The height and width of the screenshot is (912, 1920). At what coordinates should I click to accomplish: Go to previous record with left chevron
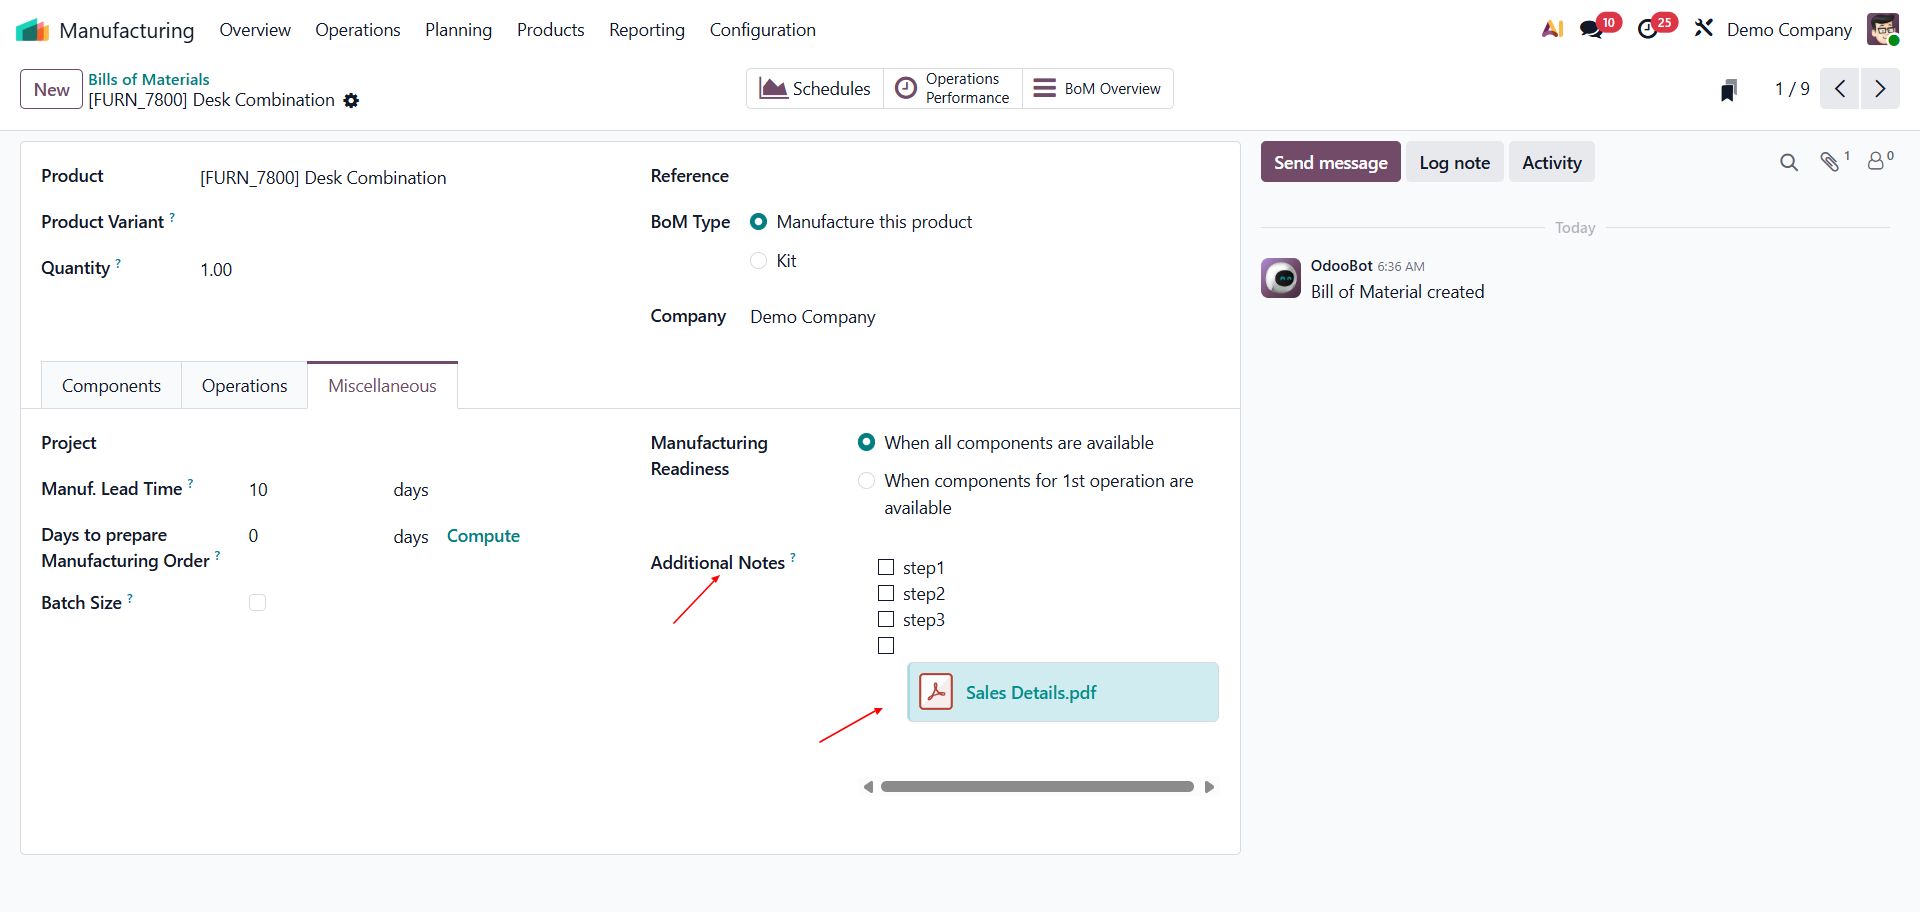[1840, 89]
